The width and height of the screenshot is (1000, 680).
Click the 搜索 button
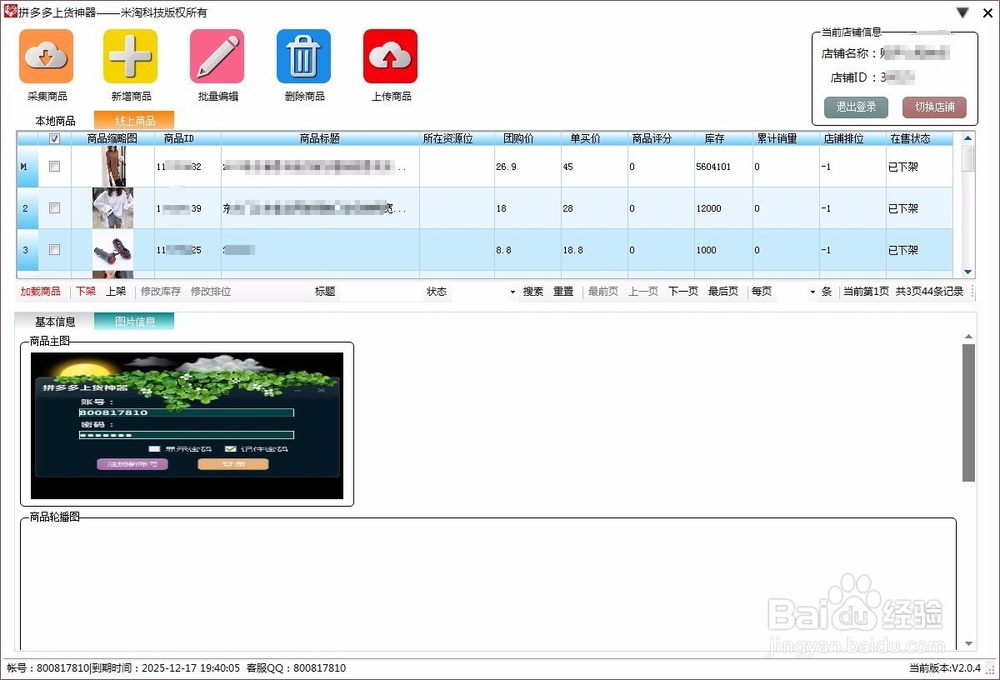coord(533,292)
